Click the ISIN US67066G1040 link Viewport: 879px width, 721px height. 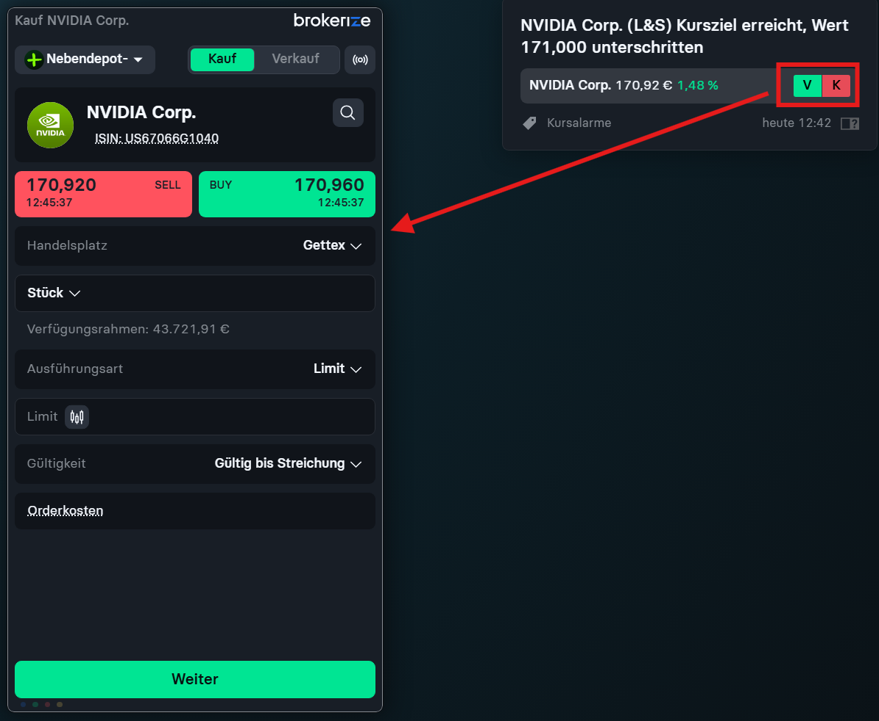[156, 138]
